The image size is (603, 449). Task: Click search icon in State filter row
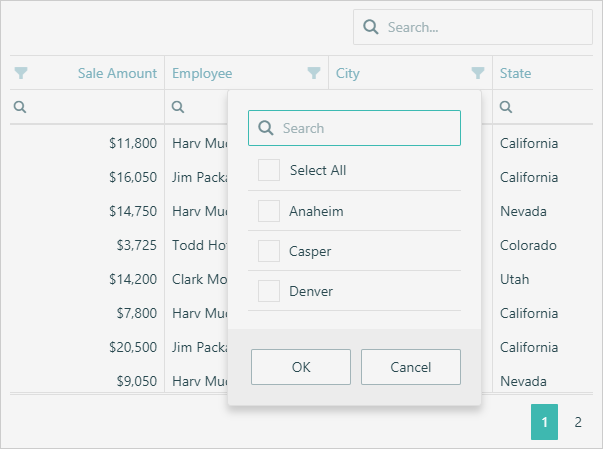506,107
